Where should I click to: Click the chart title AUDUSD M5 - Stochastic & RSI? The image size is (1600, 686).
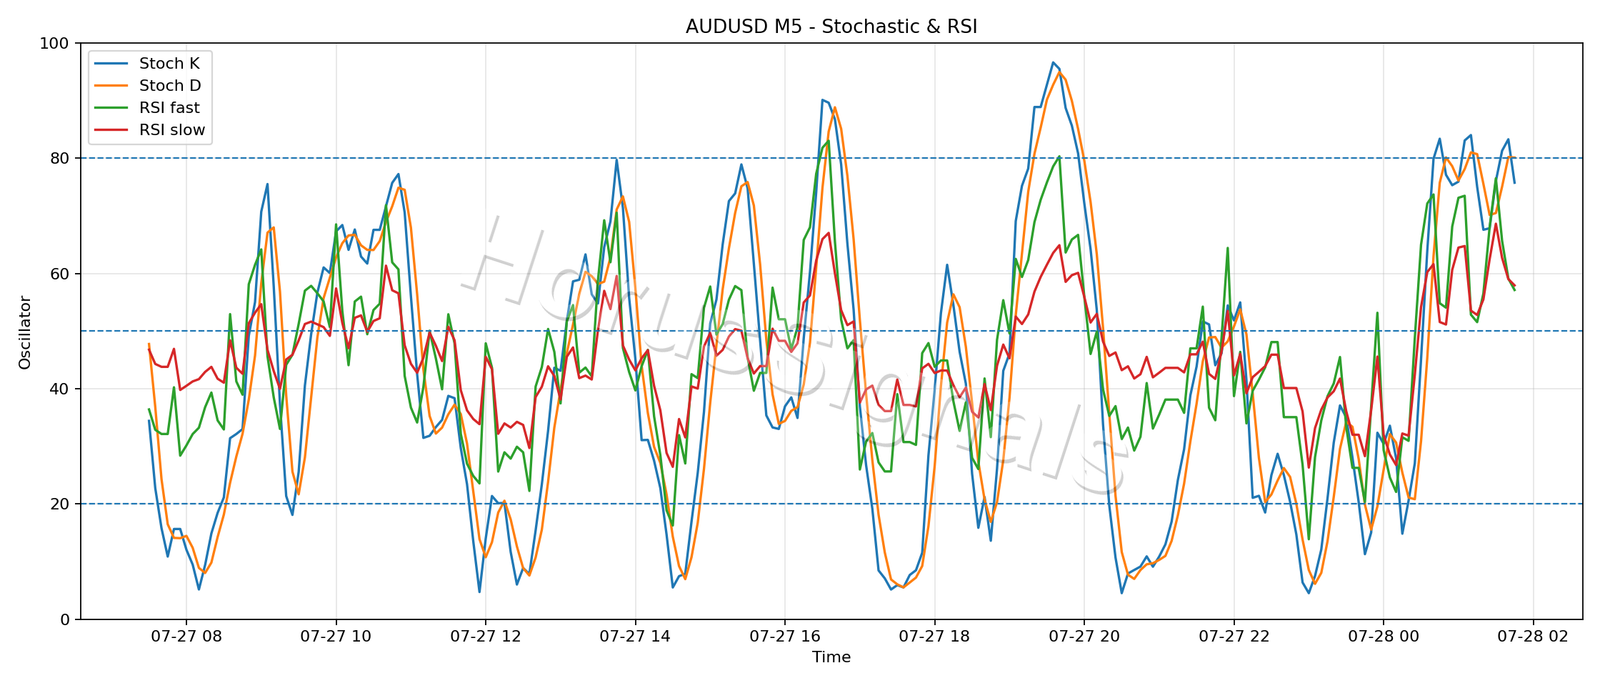(831, 27)
